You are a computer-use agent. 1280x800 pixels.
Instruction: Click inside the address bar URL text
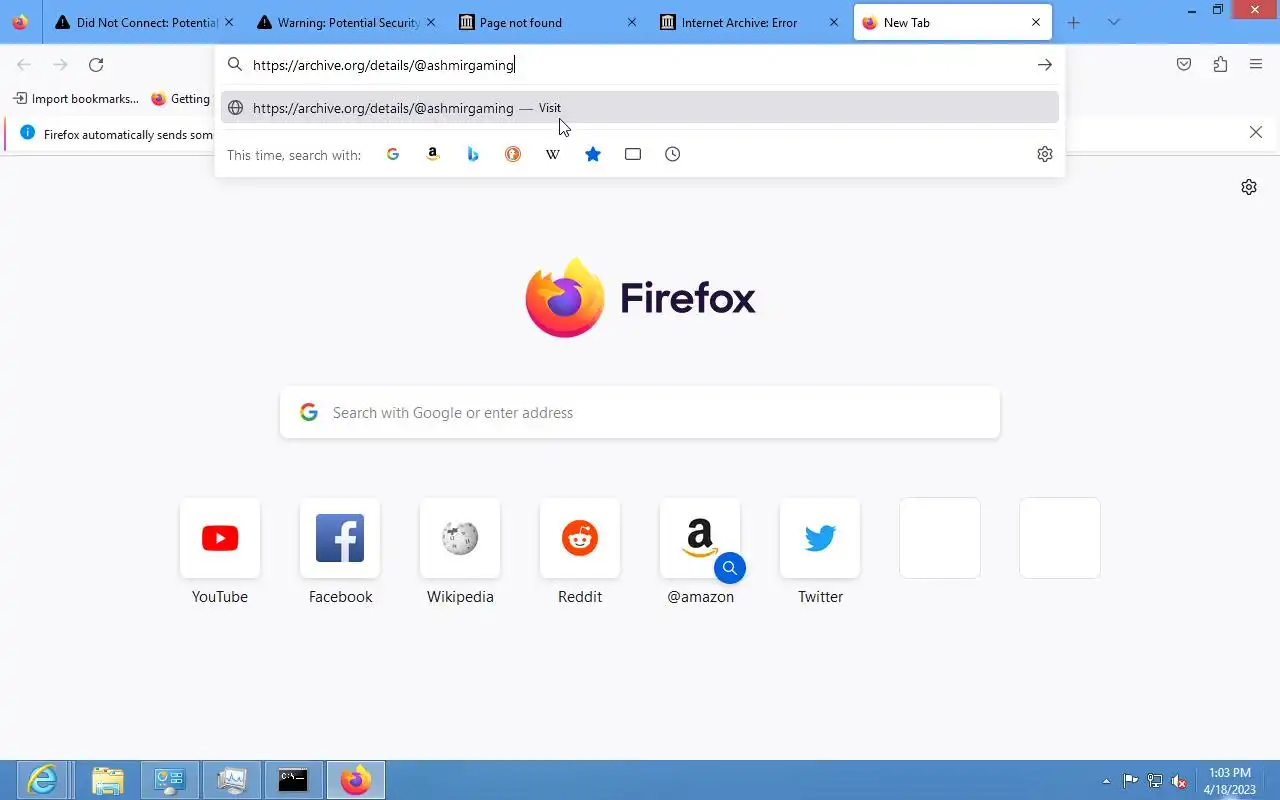pos(383,65)
